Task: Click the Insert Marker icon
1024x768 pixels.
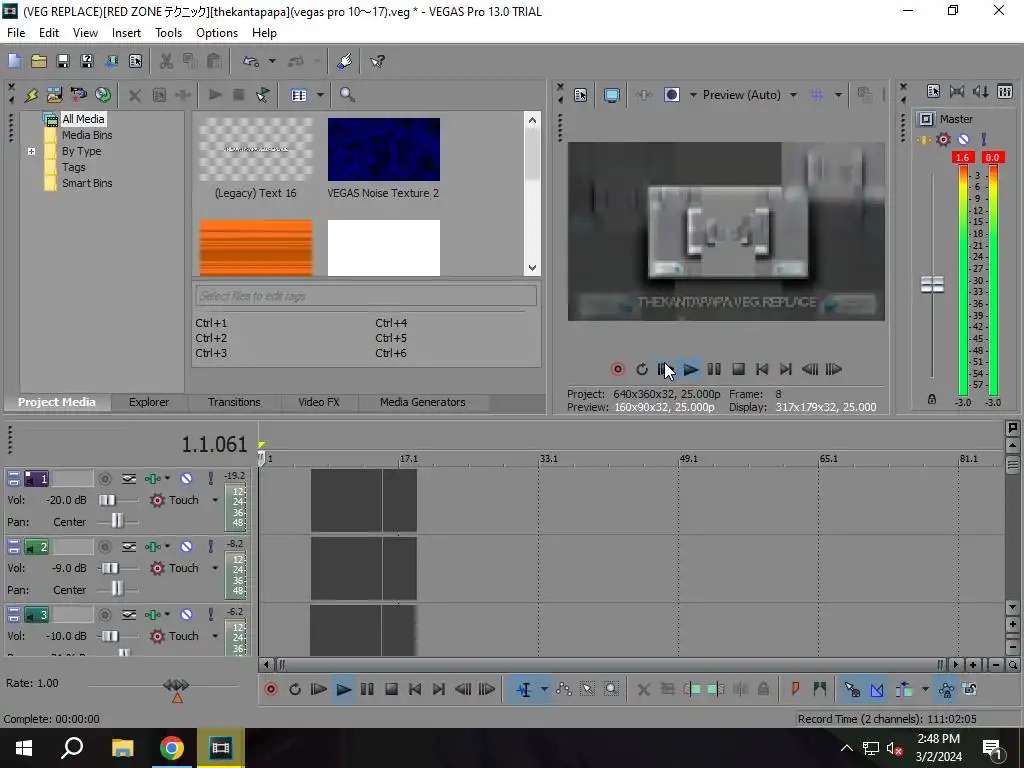Action: click(795, 689)
